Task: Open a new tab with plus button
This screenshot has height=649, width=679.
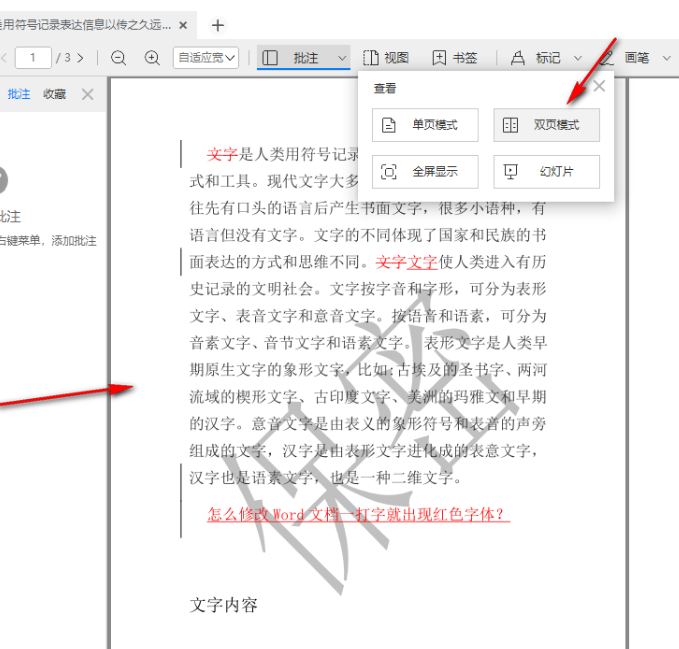Action: pyautogui.click(x=218, y=26)
